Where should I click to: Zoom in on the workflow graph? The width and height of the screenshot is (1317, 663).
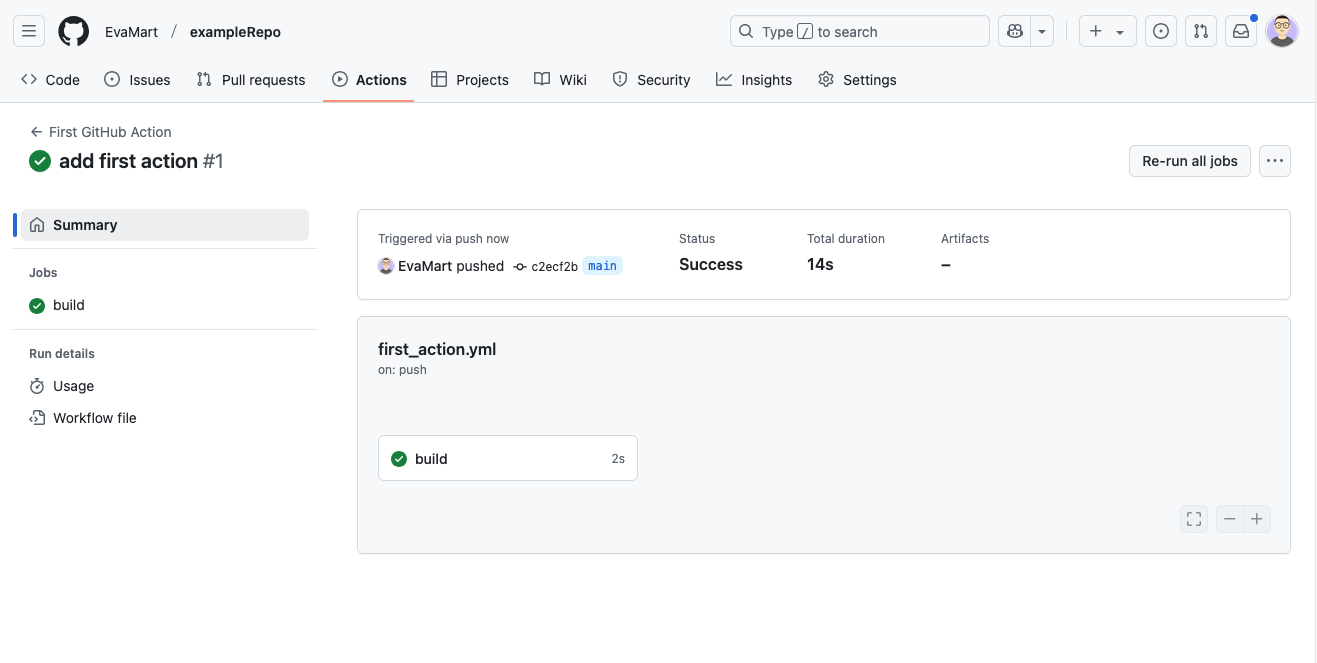(x=1256, y=518)
